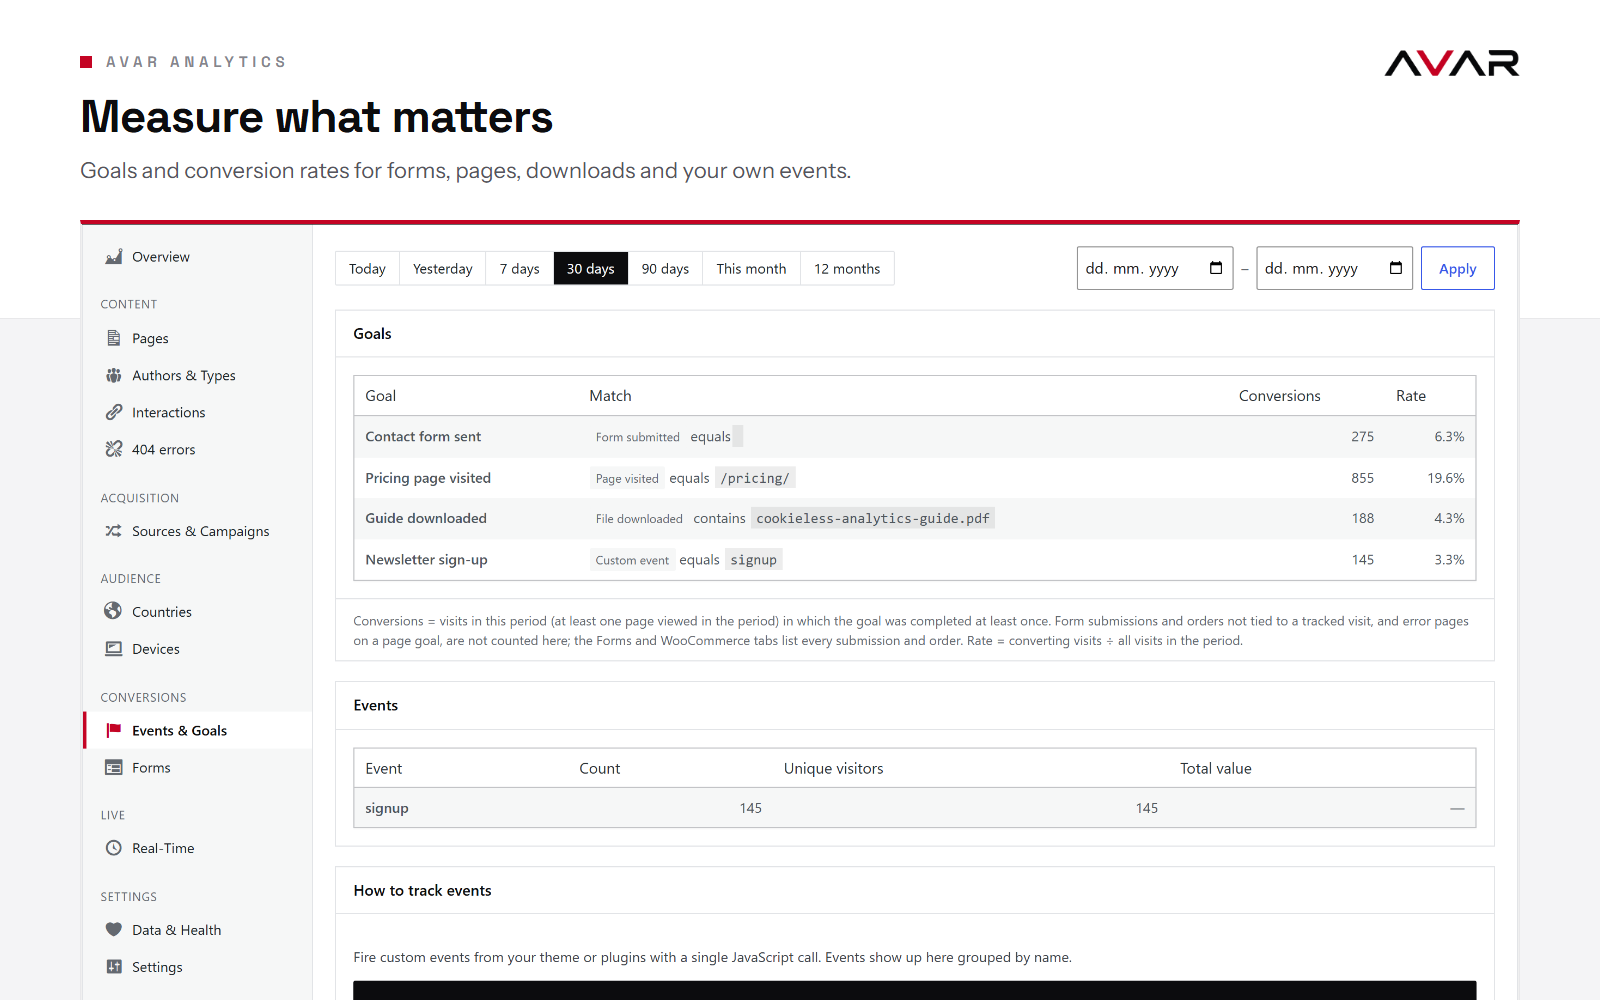Select the This month range
Image resolution: width=1600 pixels, height=1000 pixels.
pyautogui.click(x=751, y=268)
